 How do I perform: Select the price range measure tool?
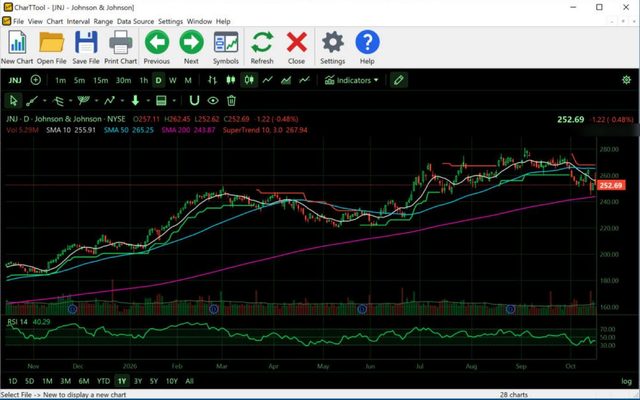point(161,100)
